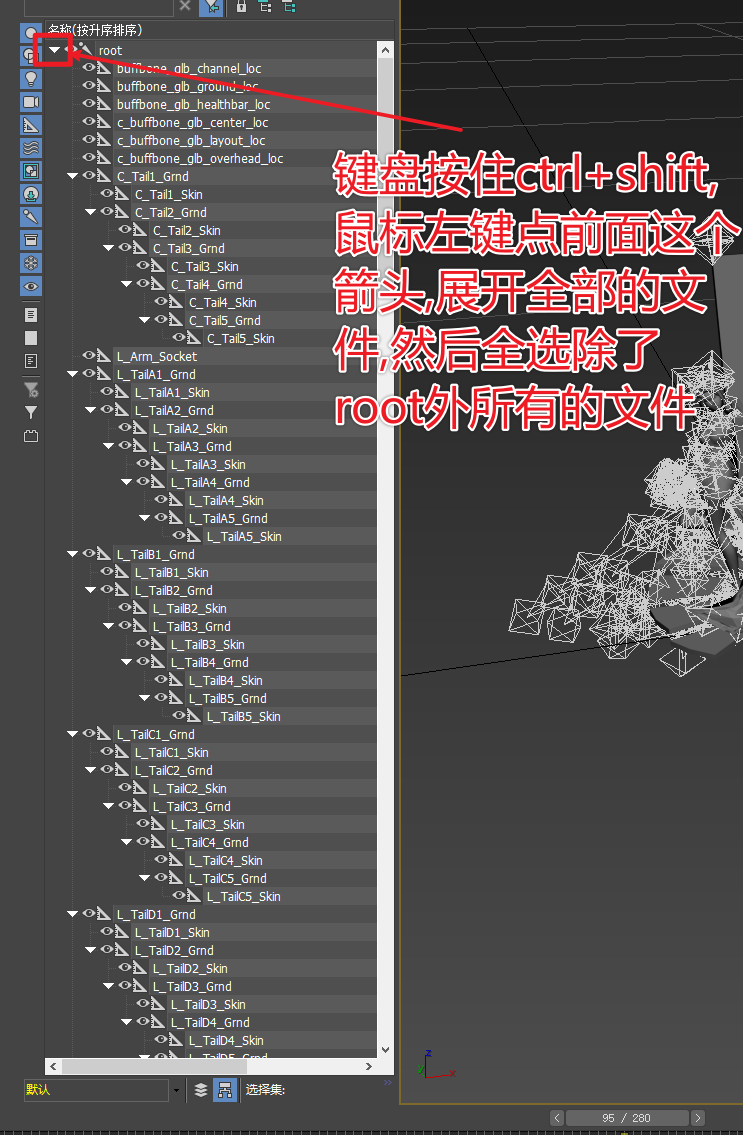The image size is (743, 1135).
Task: Go to next frame arrow on time slider
Action: pos(697,1118)
